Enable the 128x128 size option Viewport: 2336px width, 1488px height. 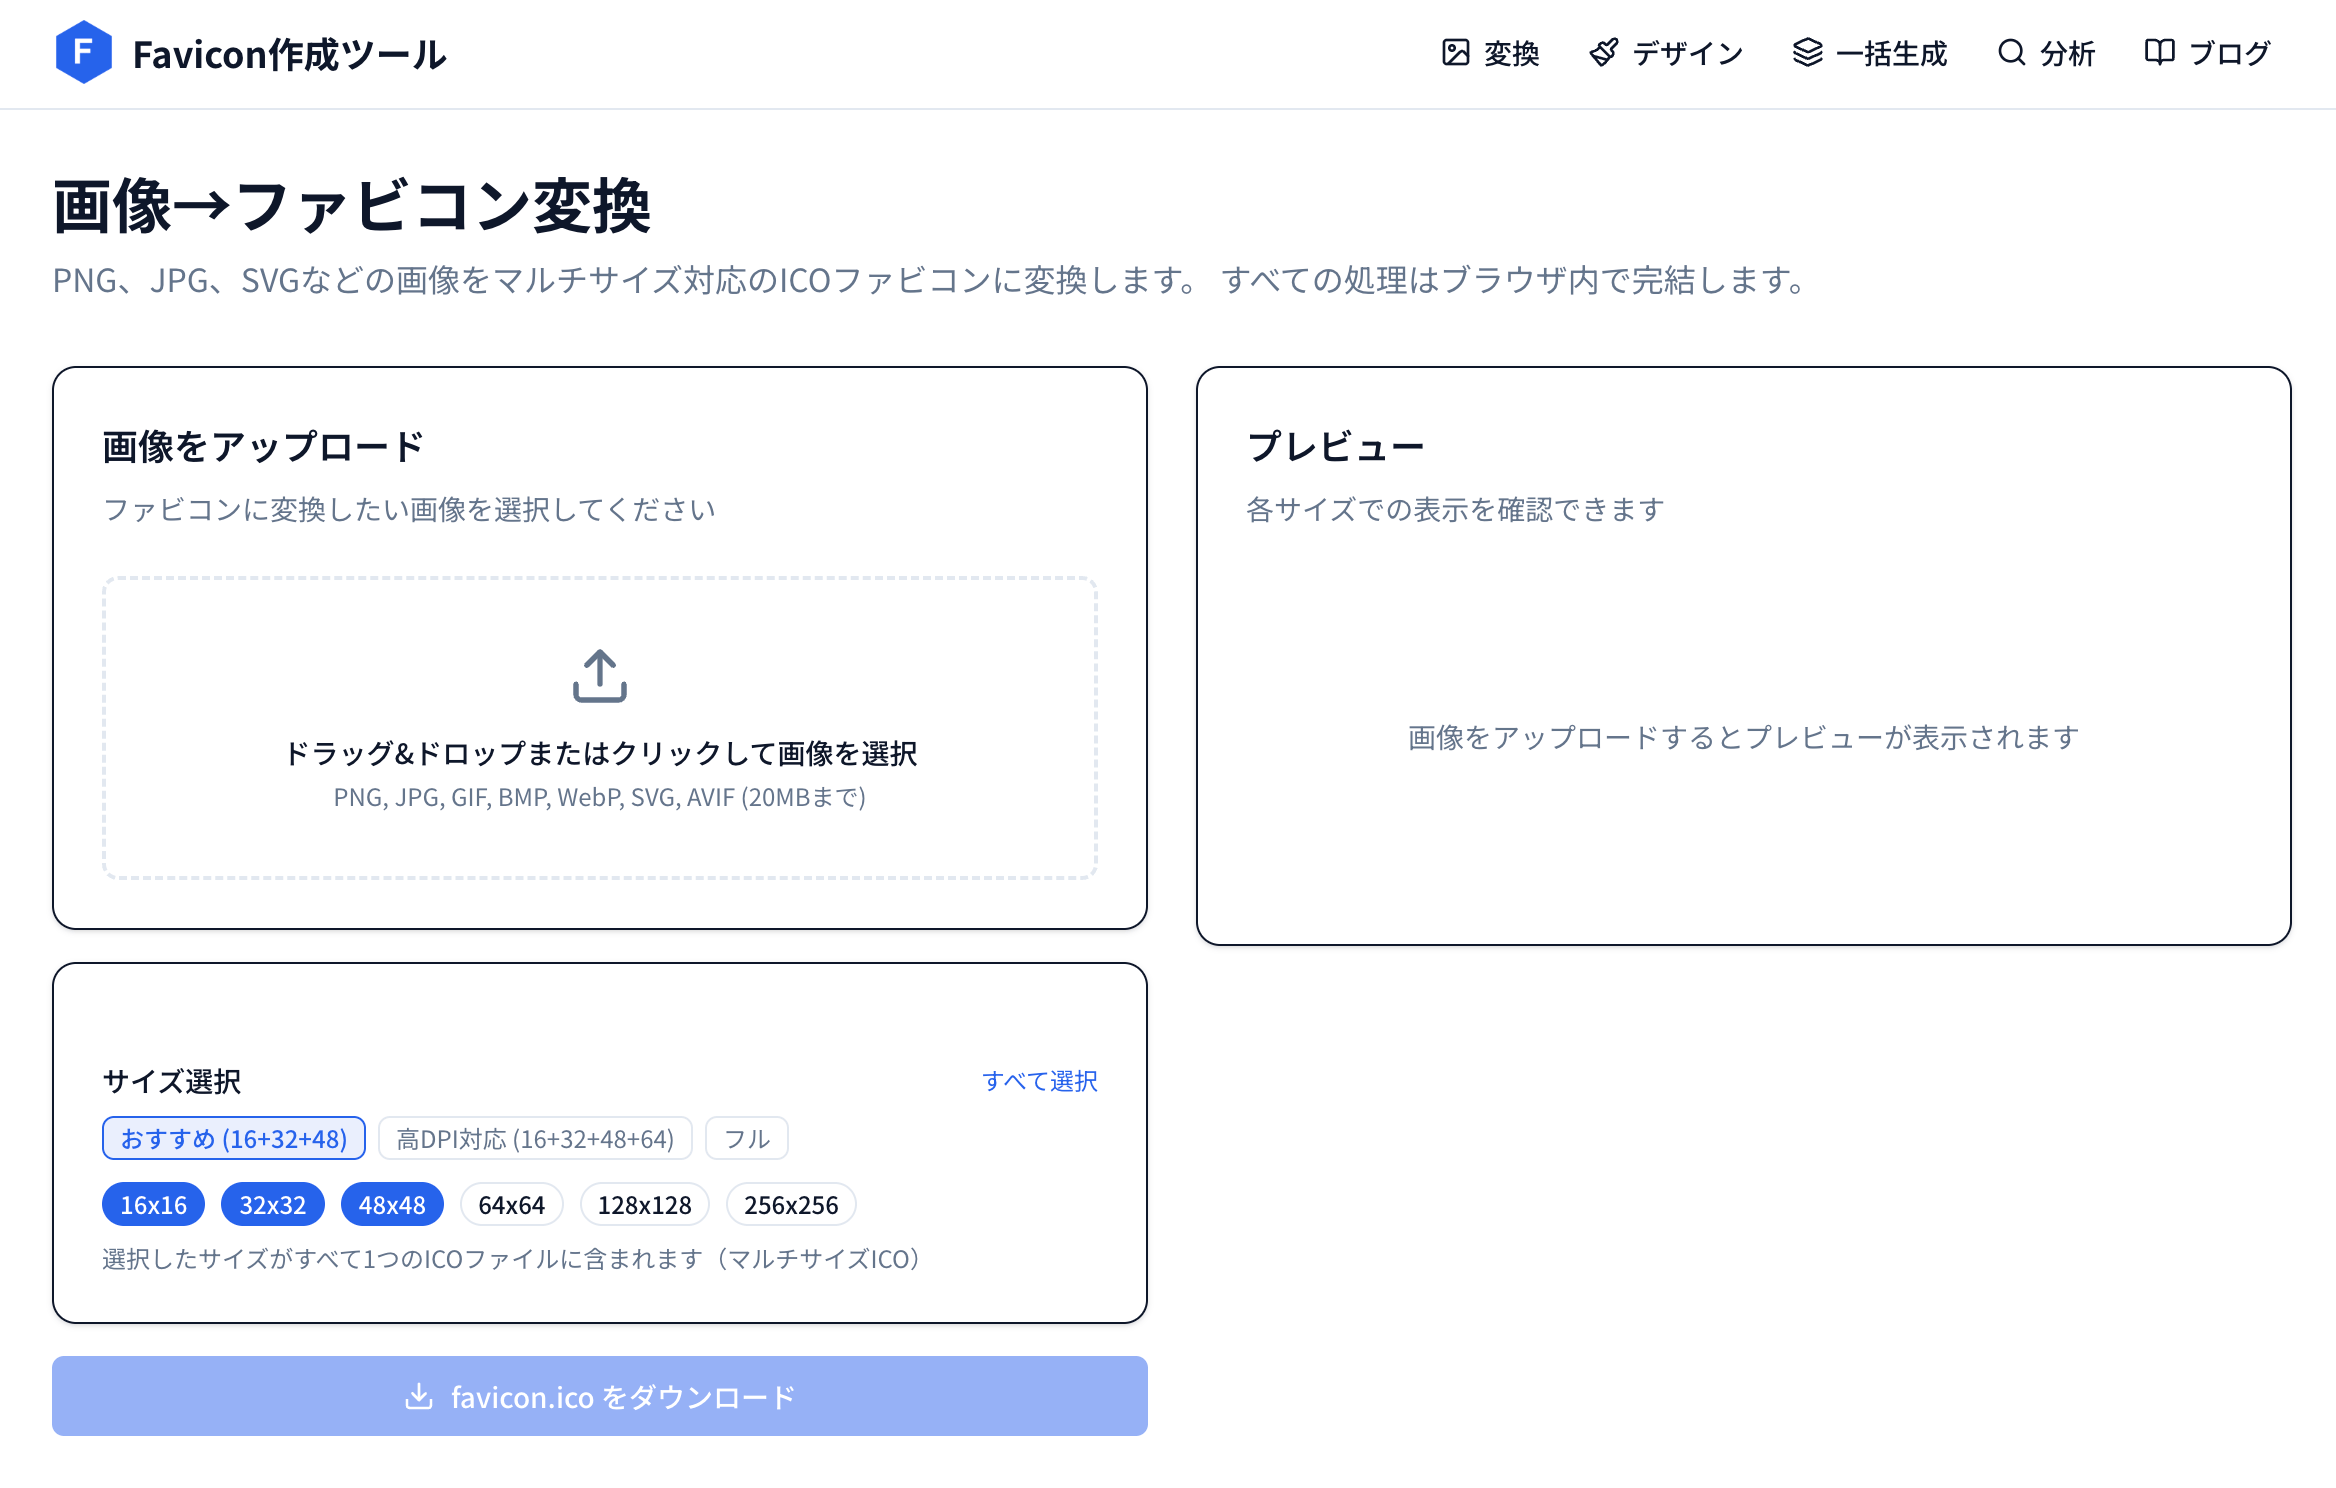pos(644,1204)
